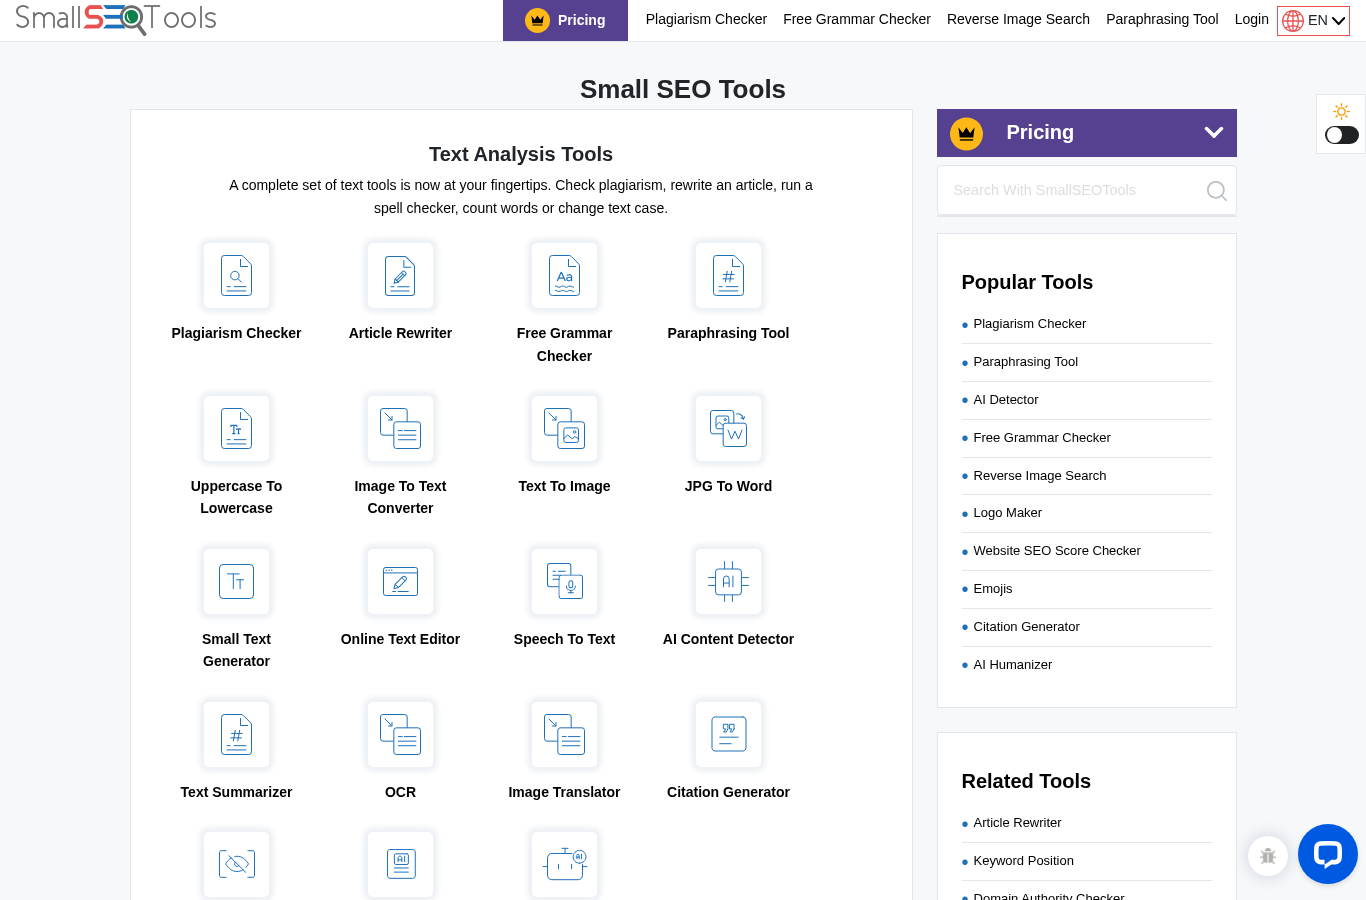Open Paraphrasing Tool in Popular Tools list
This screenshot has height=900, width=1366.
point(1025,362)
